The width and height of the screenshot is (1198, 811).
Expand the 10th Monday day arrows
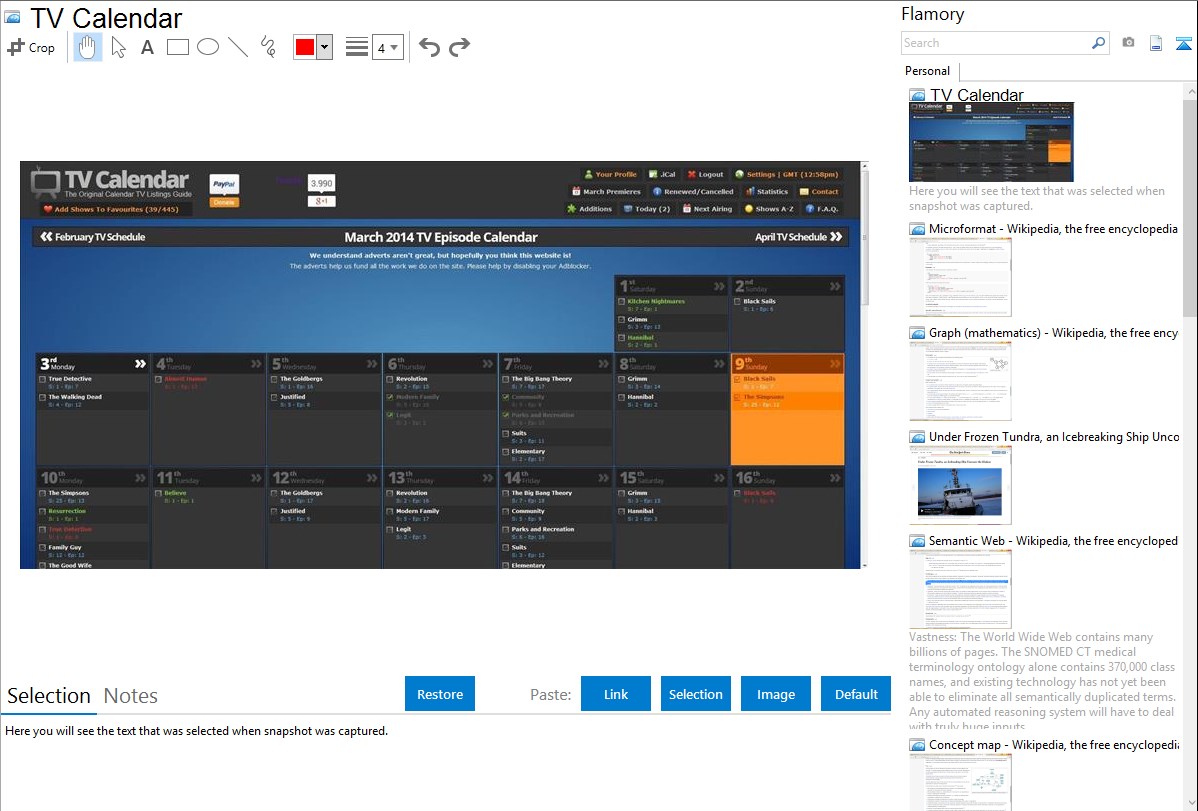tap(140, 478)
